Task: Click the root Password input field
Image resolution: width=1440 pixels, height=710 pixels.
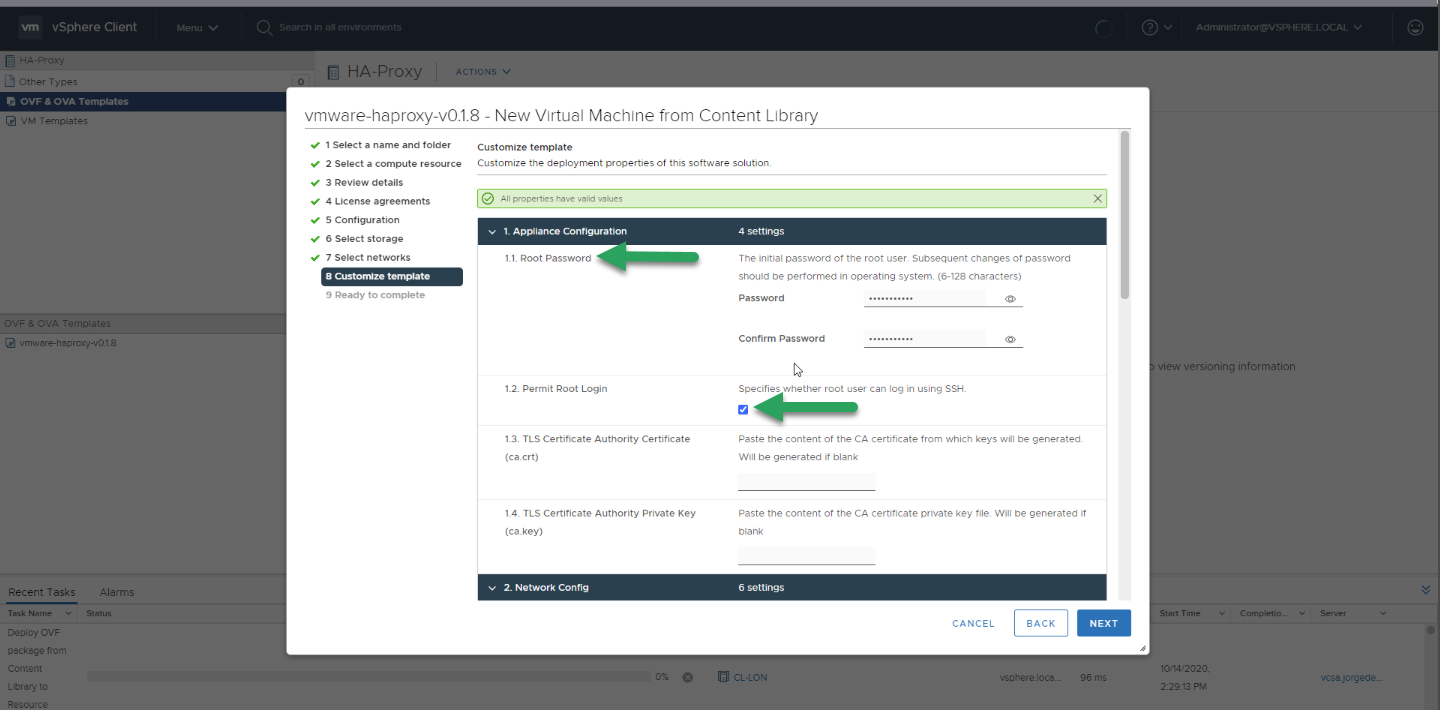Action: (x=925, y=298)
